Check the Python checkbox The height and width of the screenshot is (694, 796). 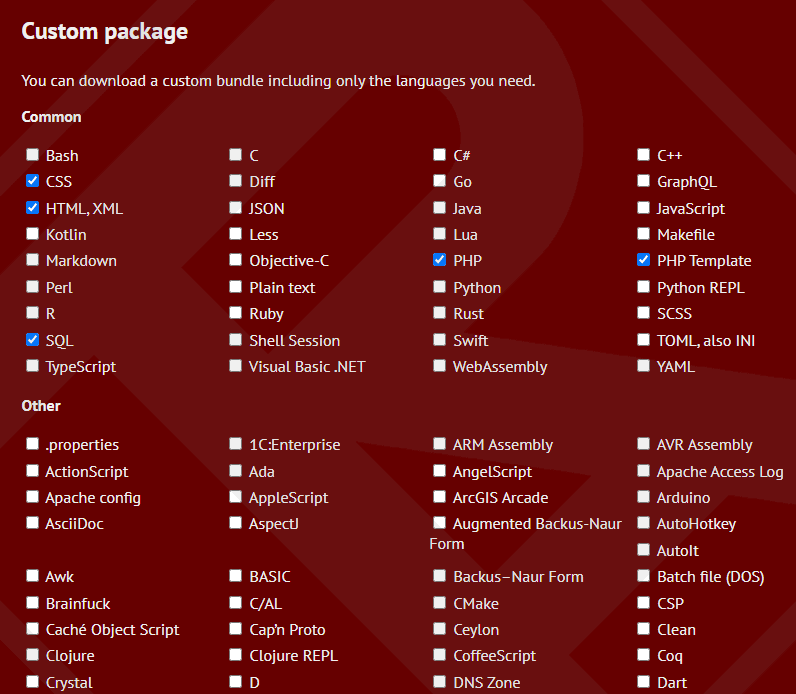point(440,287)
